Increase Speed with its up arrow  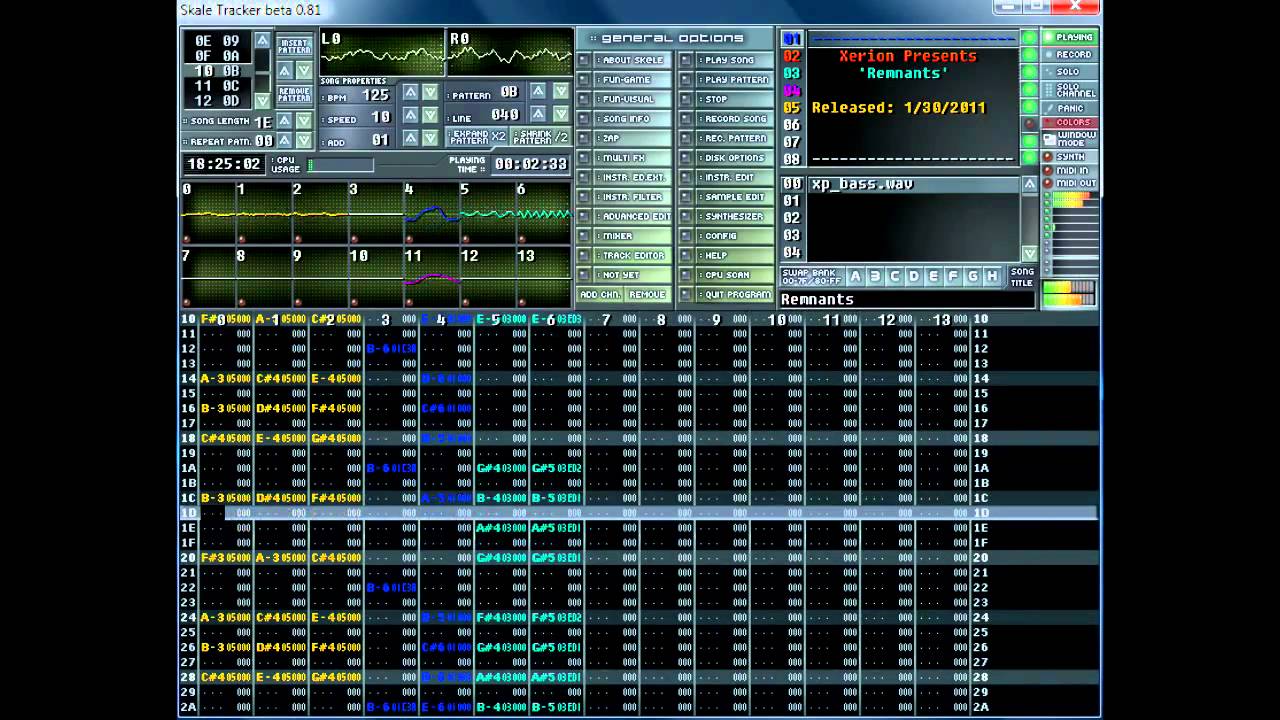point(410,116)
